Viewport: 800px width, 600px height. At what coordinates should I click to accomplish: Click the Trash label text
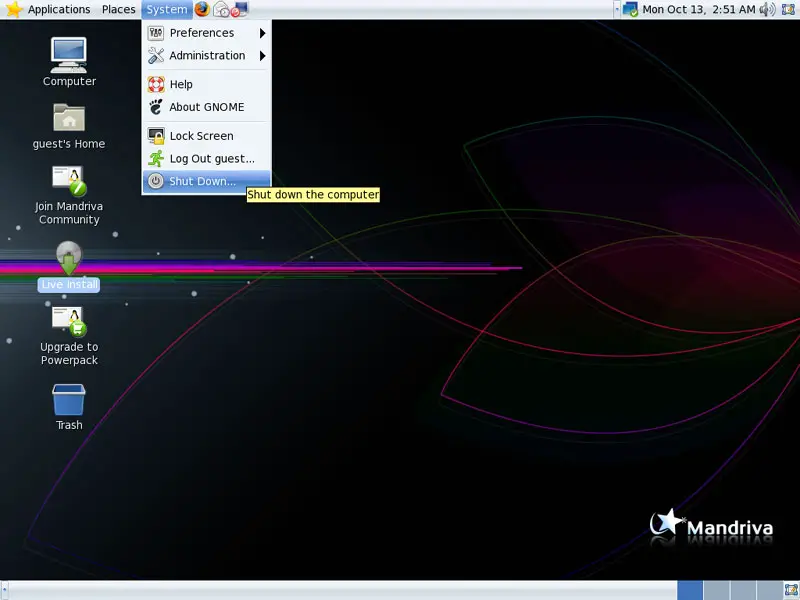point(69,425)
